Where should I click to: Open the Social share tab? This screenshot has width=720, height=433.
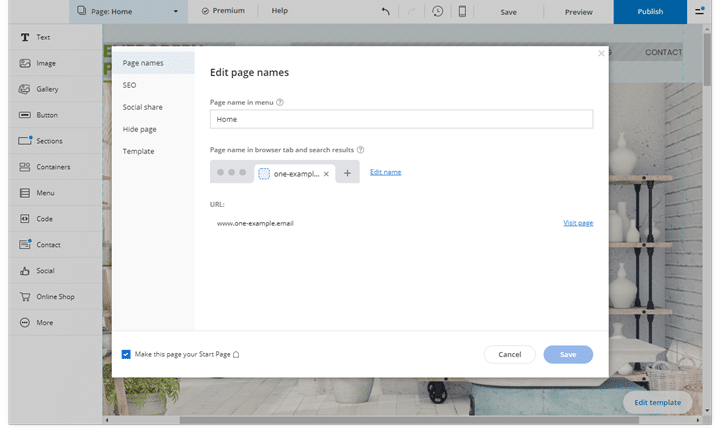(x=142, y=107)
